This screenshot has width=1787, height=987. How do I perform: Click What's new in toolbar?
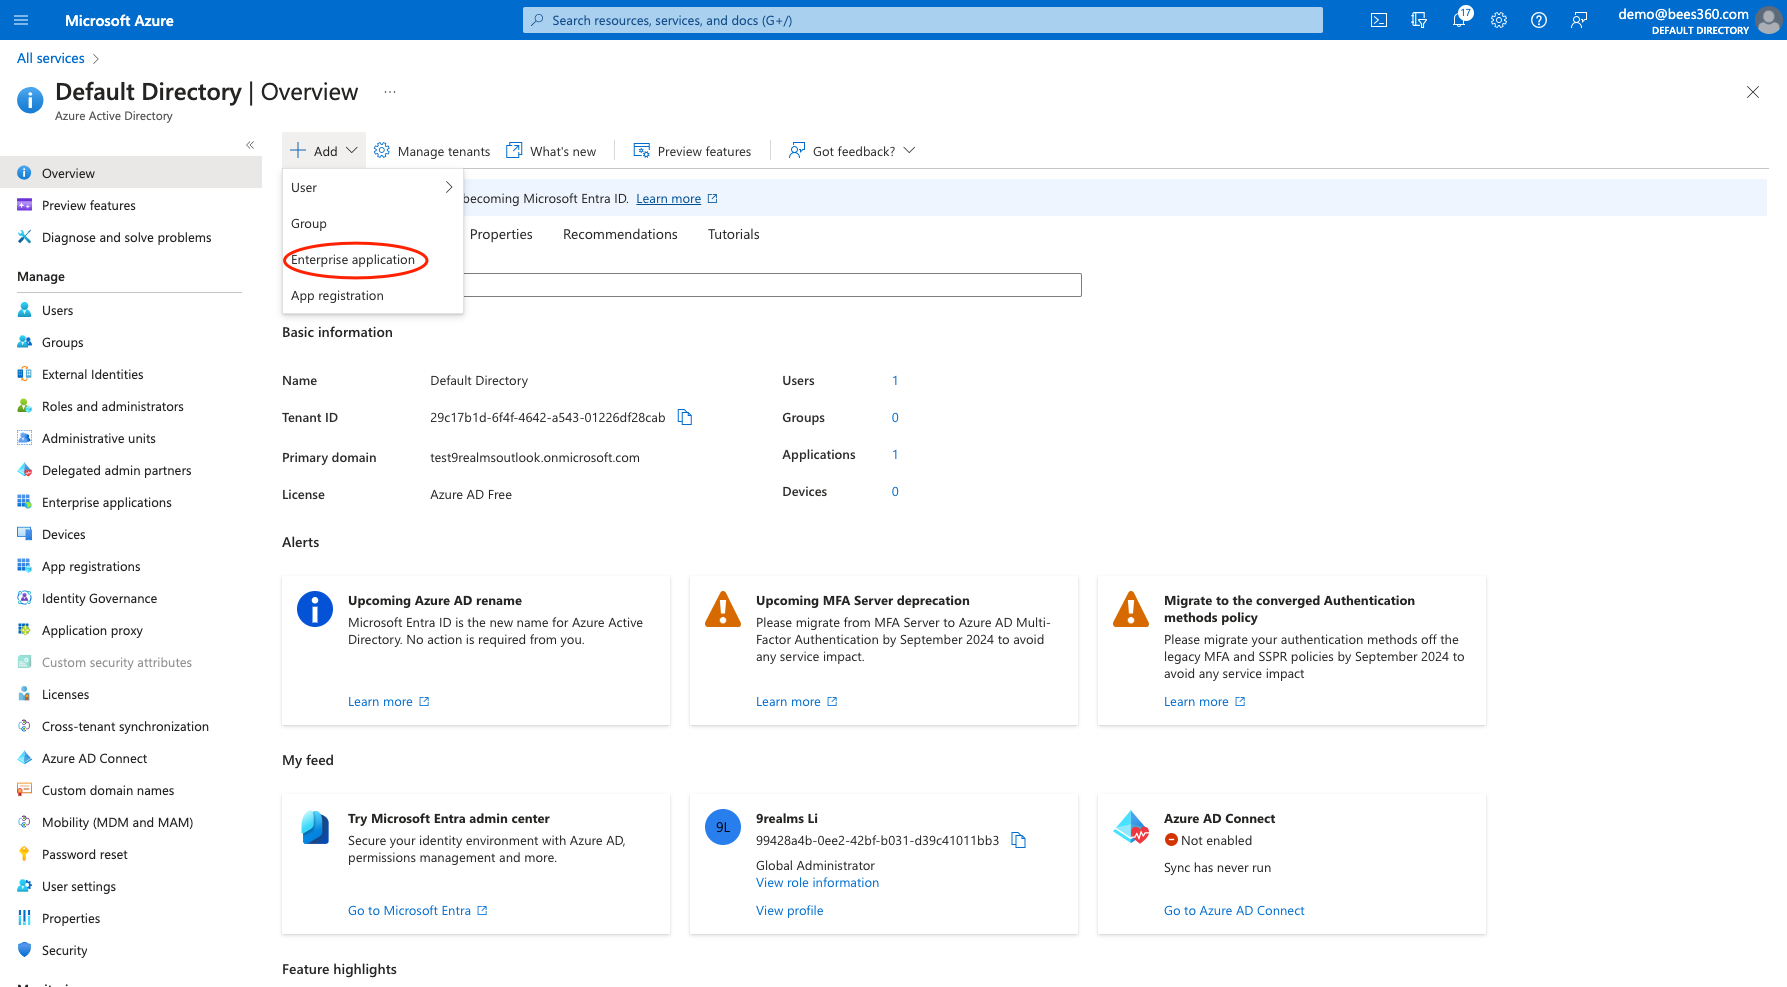(551, 151)
